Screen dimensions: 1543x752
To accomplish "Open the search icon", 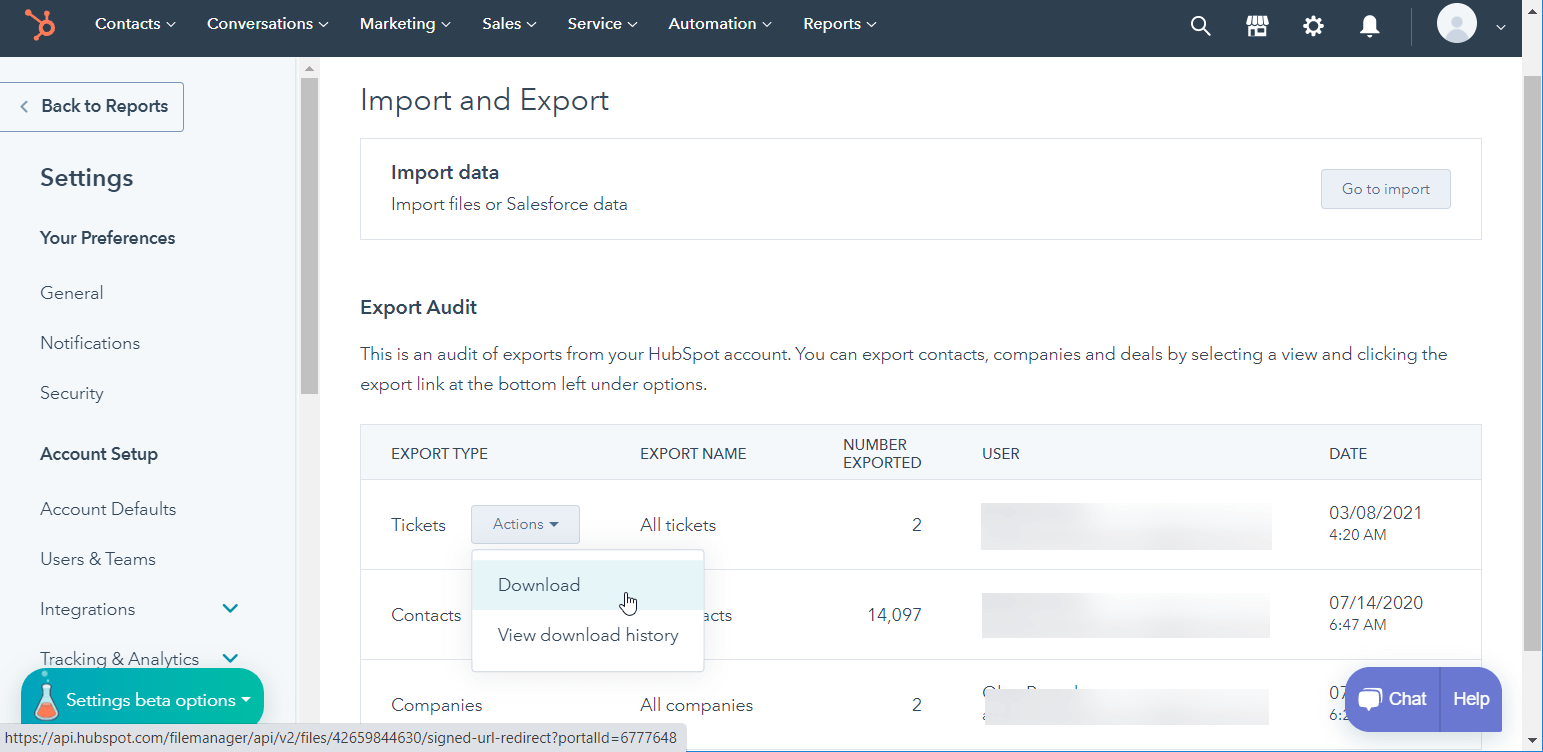I will click(1199, 26).
